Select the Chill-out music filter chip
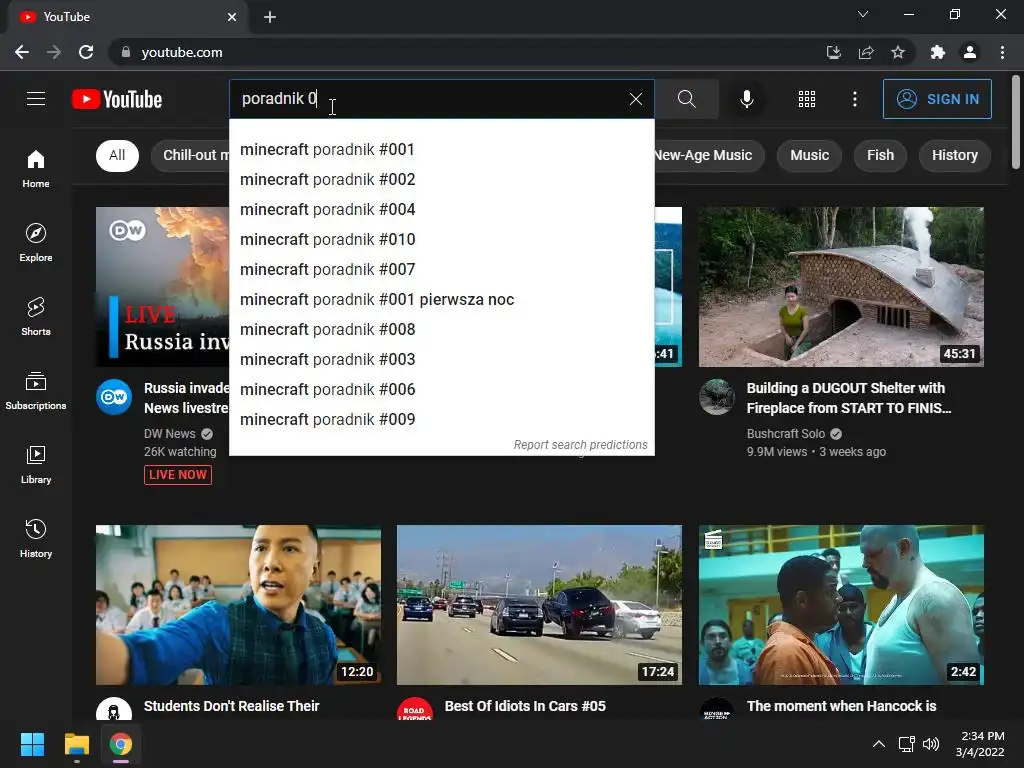 tap(191, 155)
